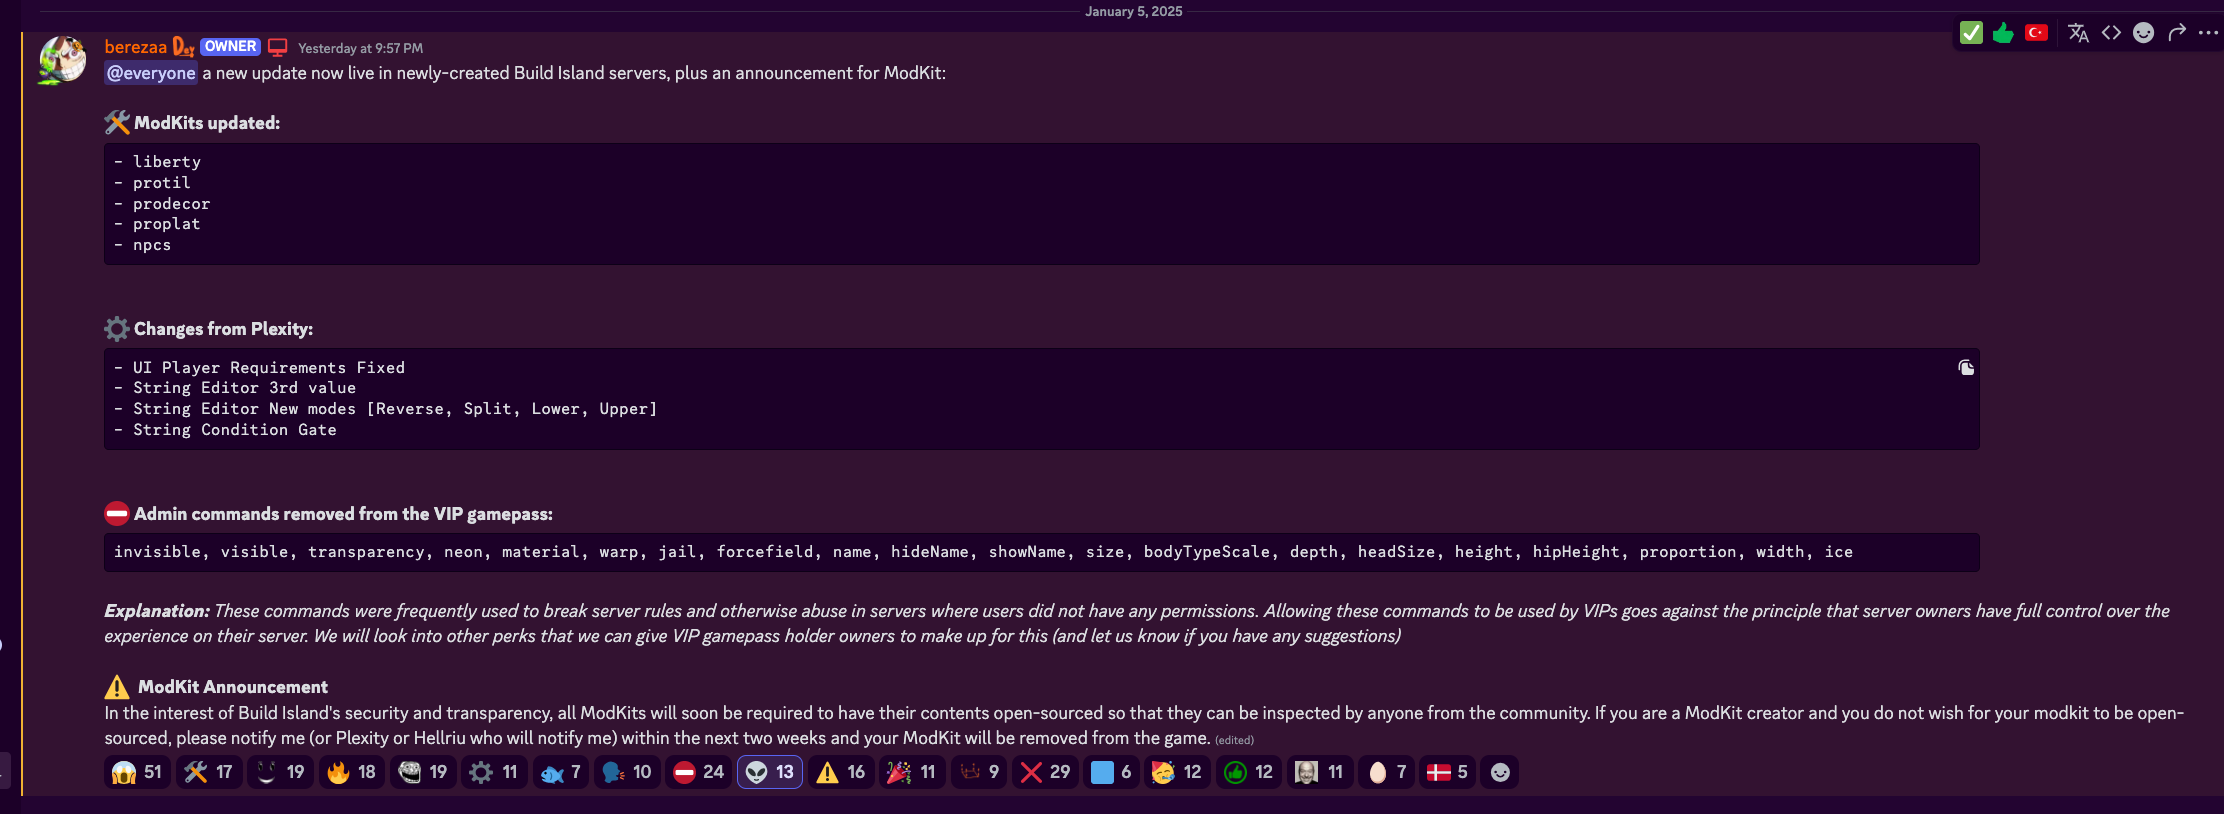Image resolution: width=2224 pixels, height=814 pixels.
Task: Click the ModKit Announcement heading
Action: coord(233,687)
